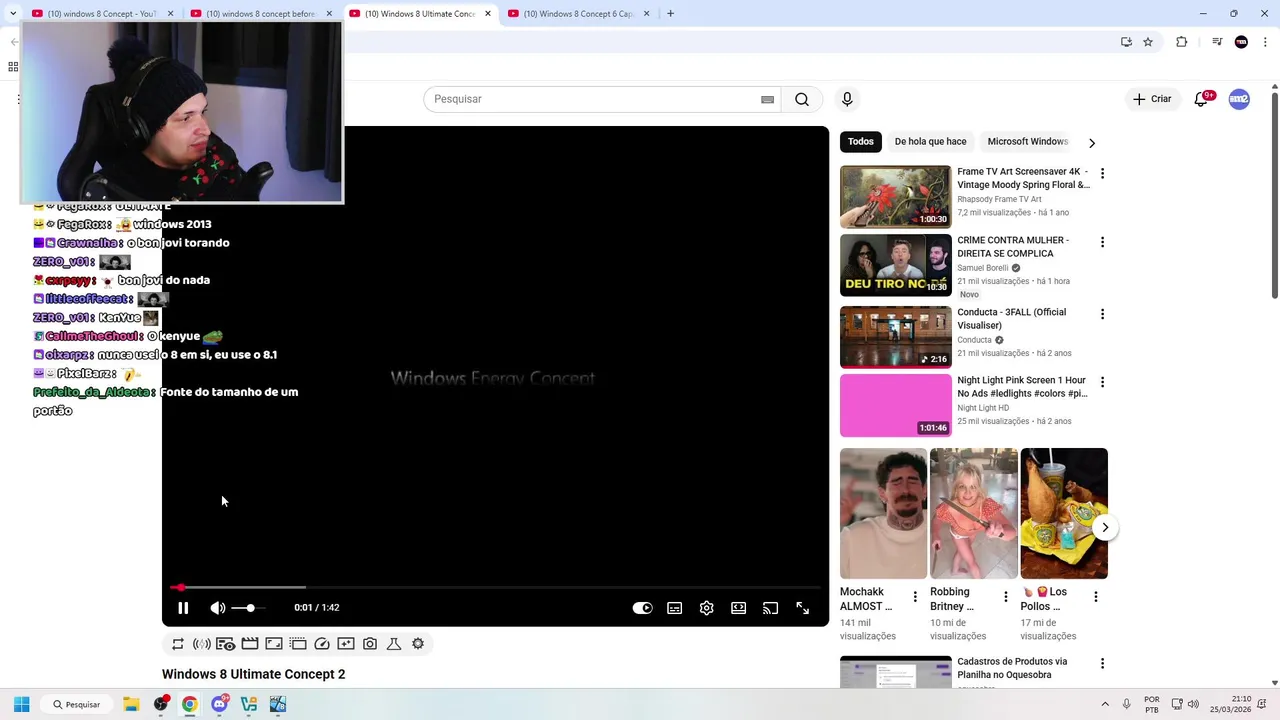The height and width of the screenshot is (720, 1280).
Task: Switch to 'windows 8 concept before' tab
Action: coord(260,14)
